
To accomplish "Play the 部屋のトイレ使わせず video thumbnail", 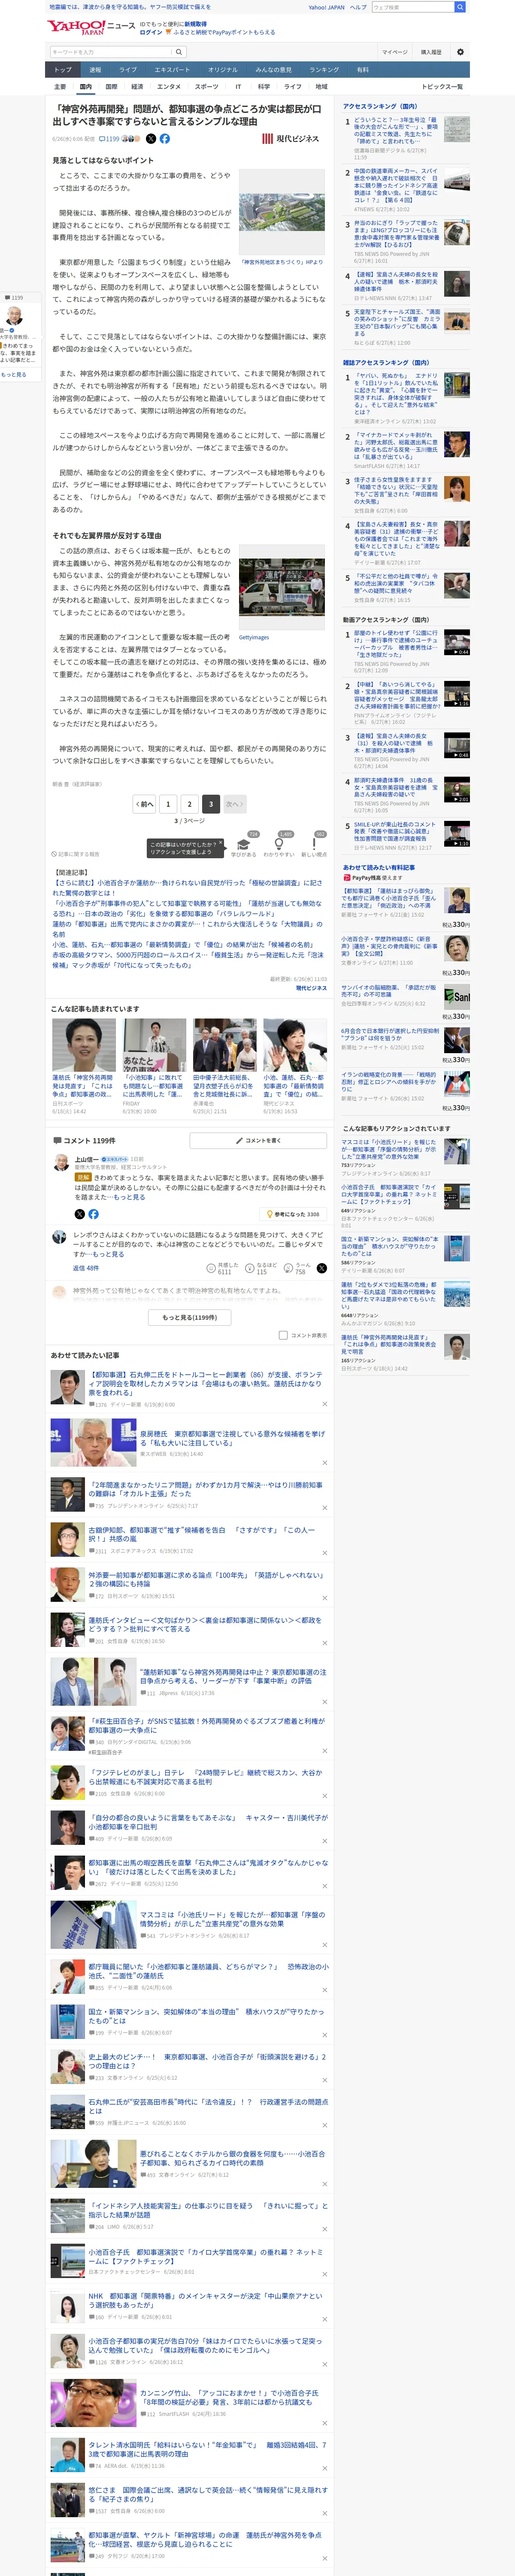I will (x=456, y=643).
